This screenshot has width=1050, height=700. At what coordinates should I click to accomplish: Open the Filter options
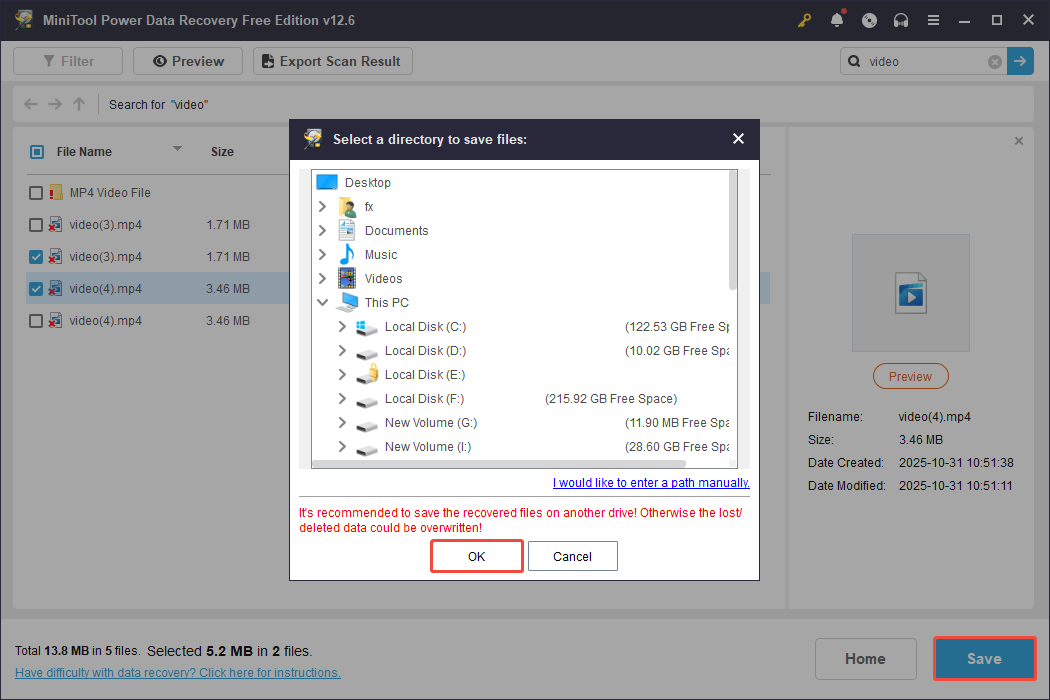67,61
